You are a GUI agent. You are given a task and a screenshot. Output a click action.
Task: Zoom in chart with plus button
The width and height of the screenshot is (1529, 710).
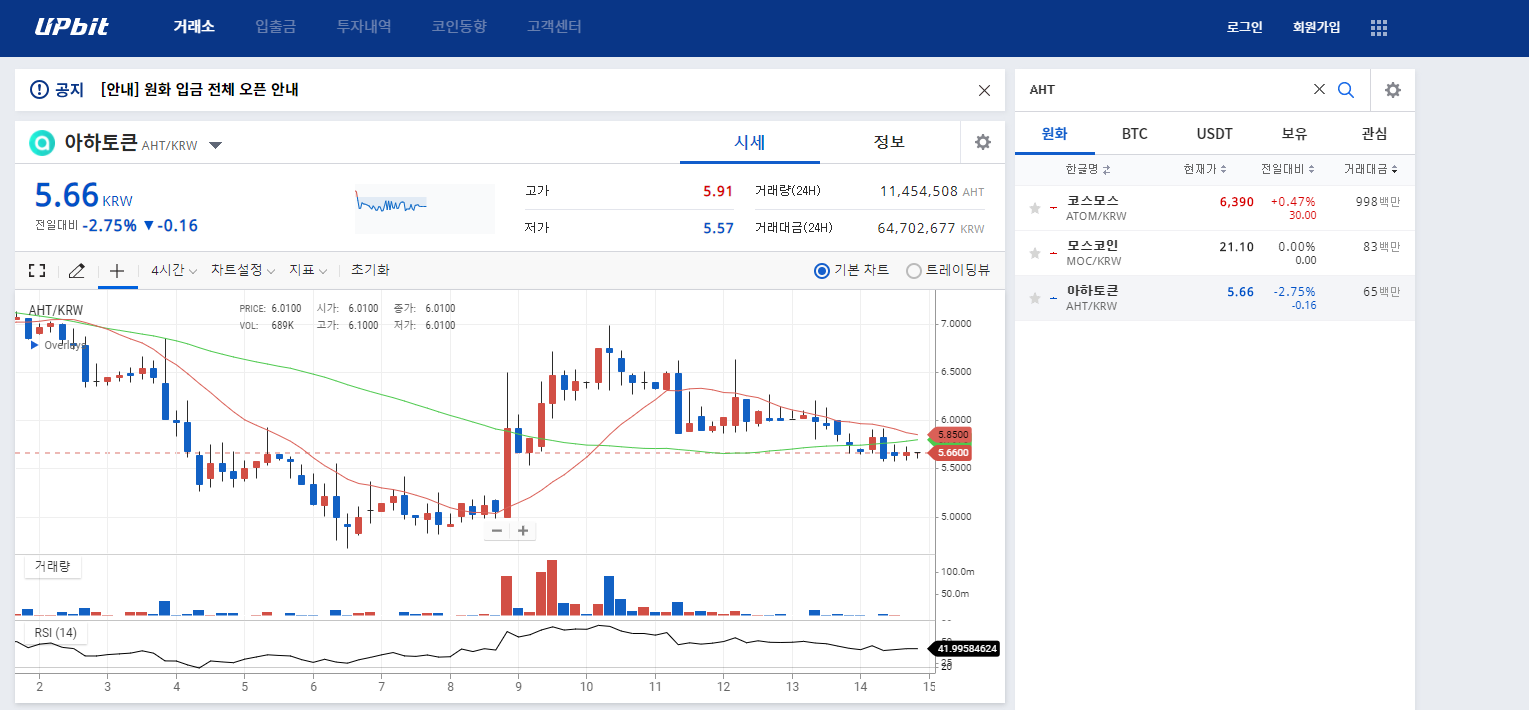click(523, 531)
